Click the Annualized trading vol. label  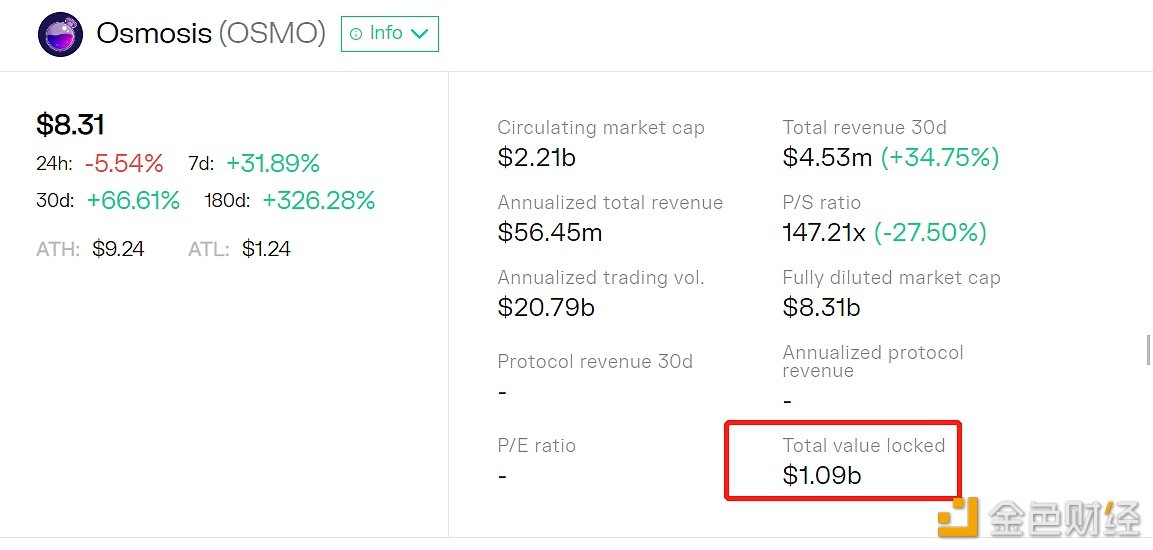coord(601,278)
